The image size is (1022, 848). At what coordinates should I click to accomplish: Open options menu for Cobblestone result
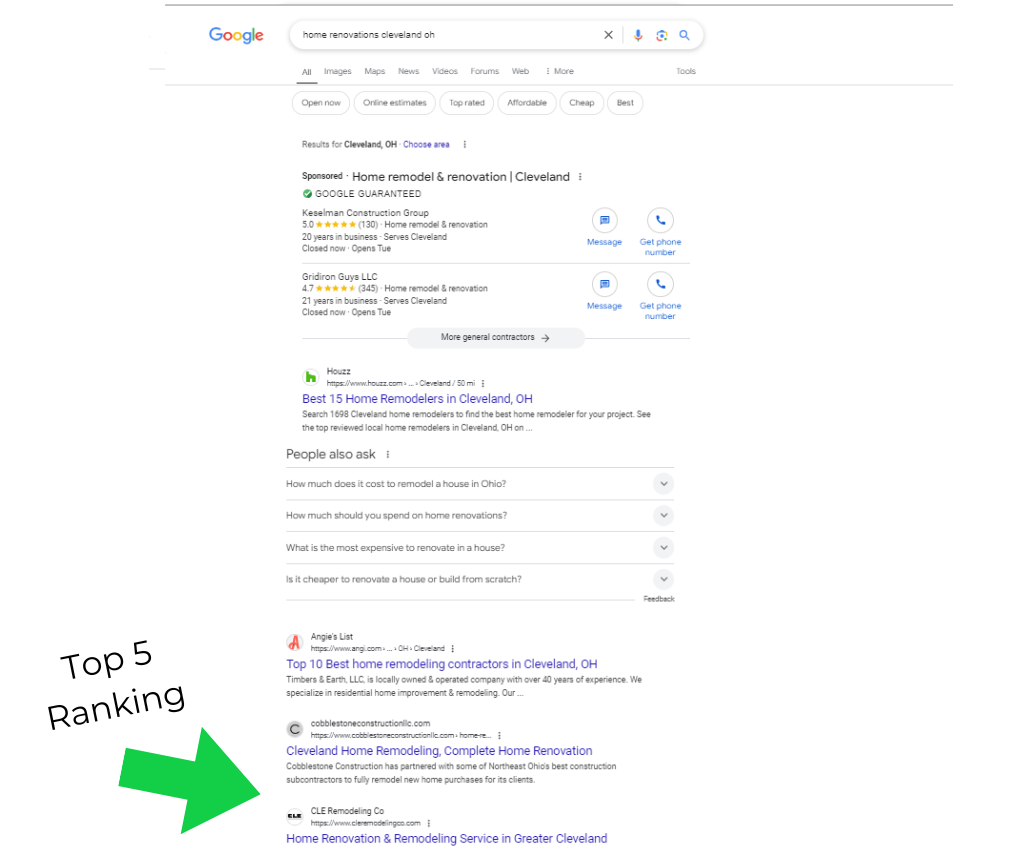(x=499, y=735)
